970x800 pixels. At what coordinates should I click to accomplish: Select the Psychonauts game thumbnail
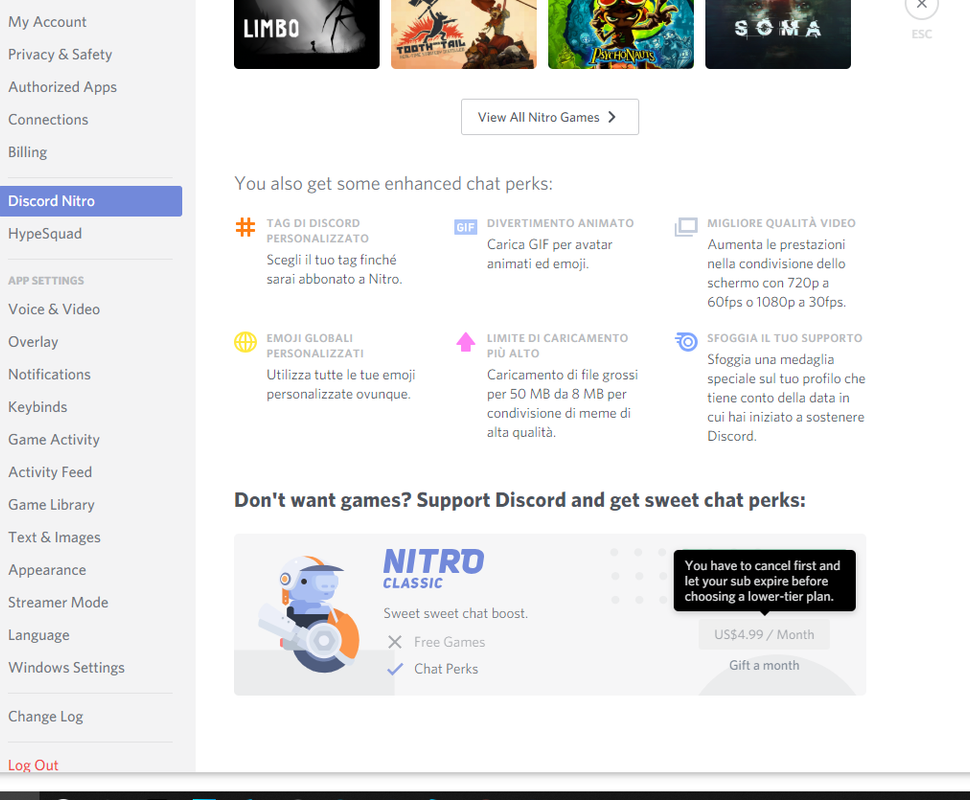coord(621,34)
